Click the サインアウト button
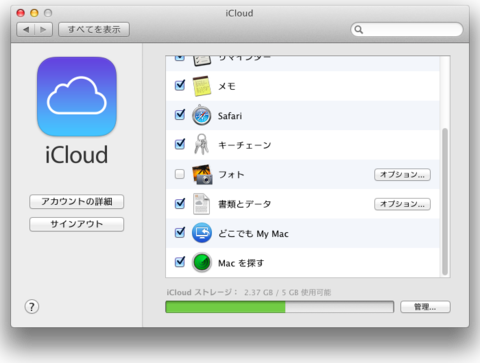The image size is (480, 363). click(x=77, y=224)
